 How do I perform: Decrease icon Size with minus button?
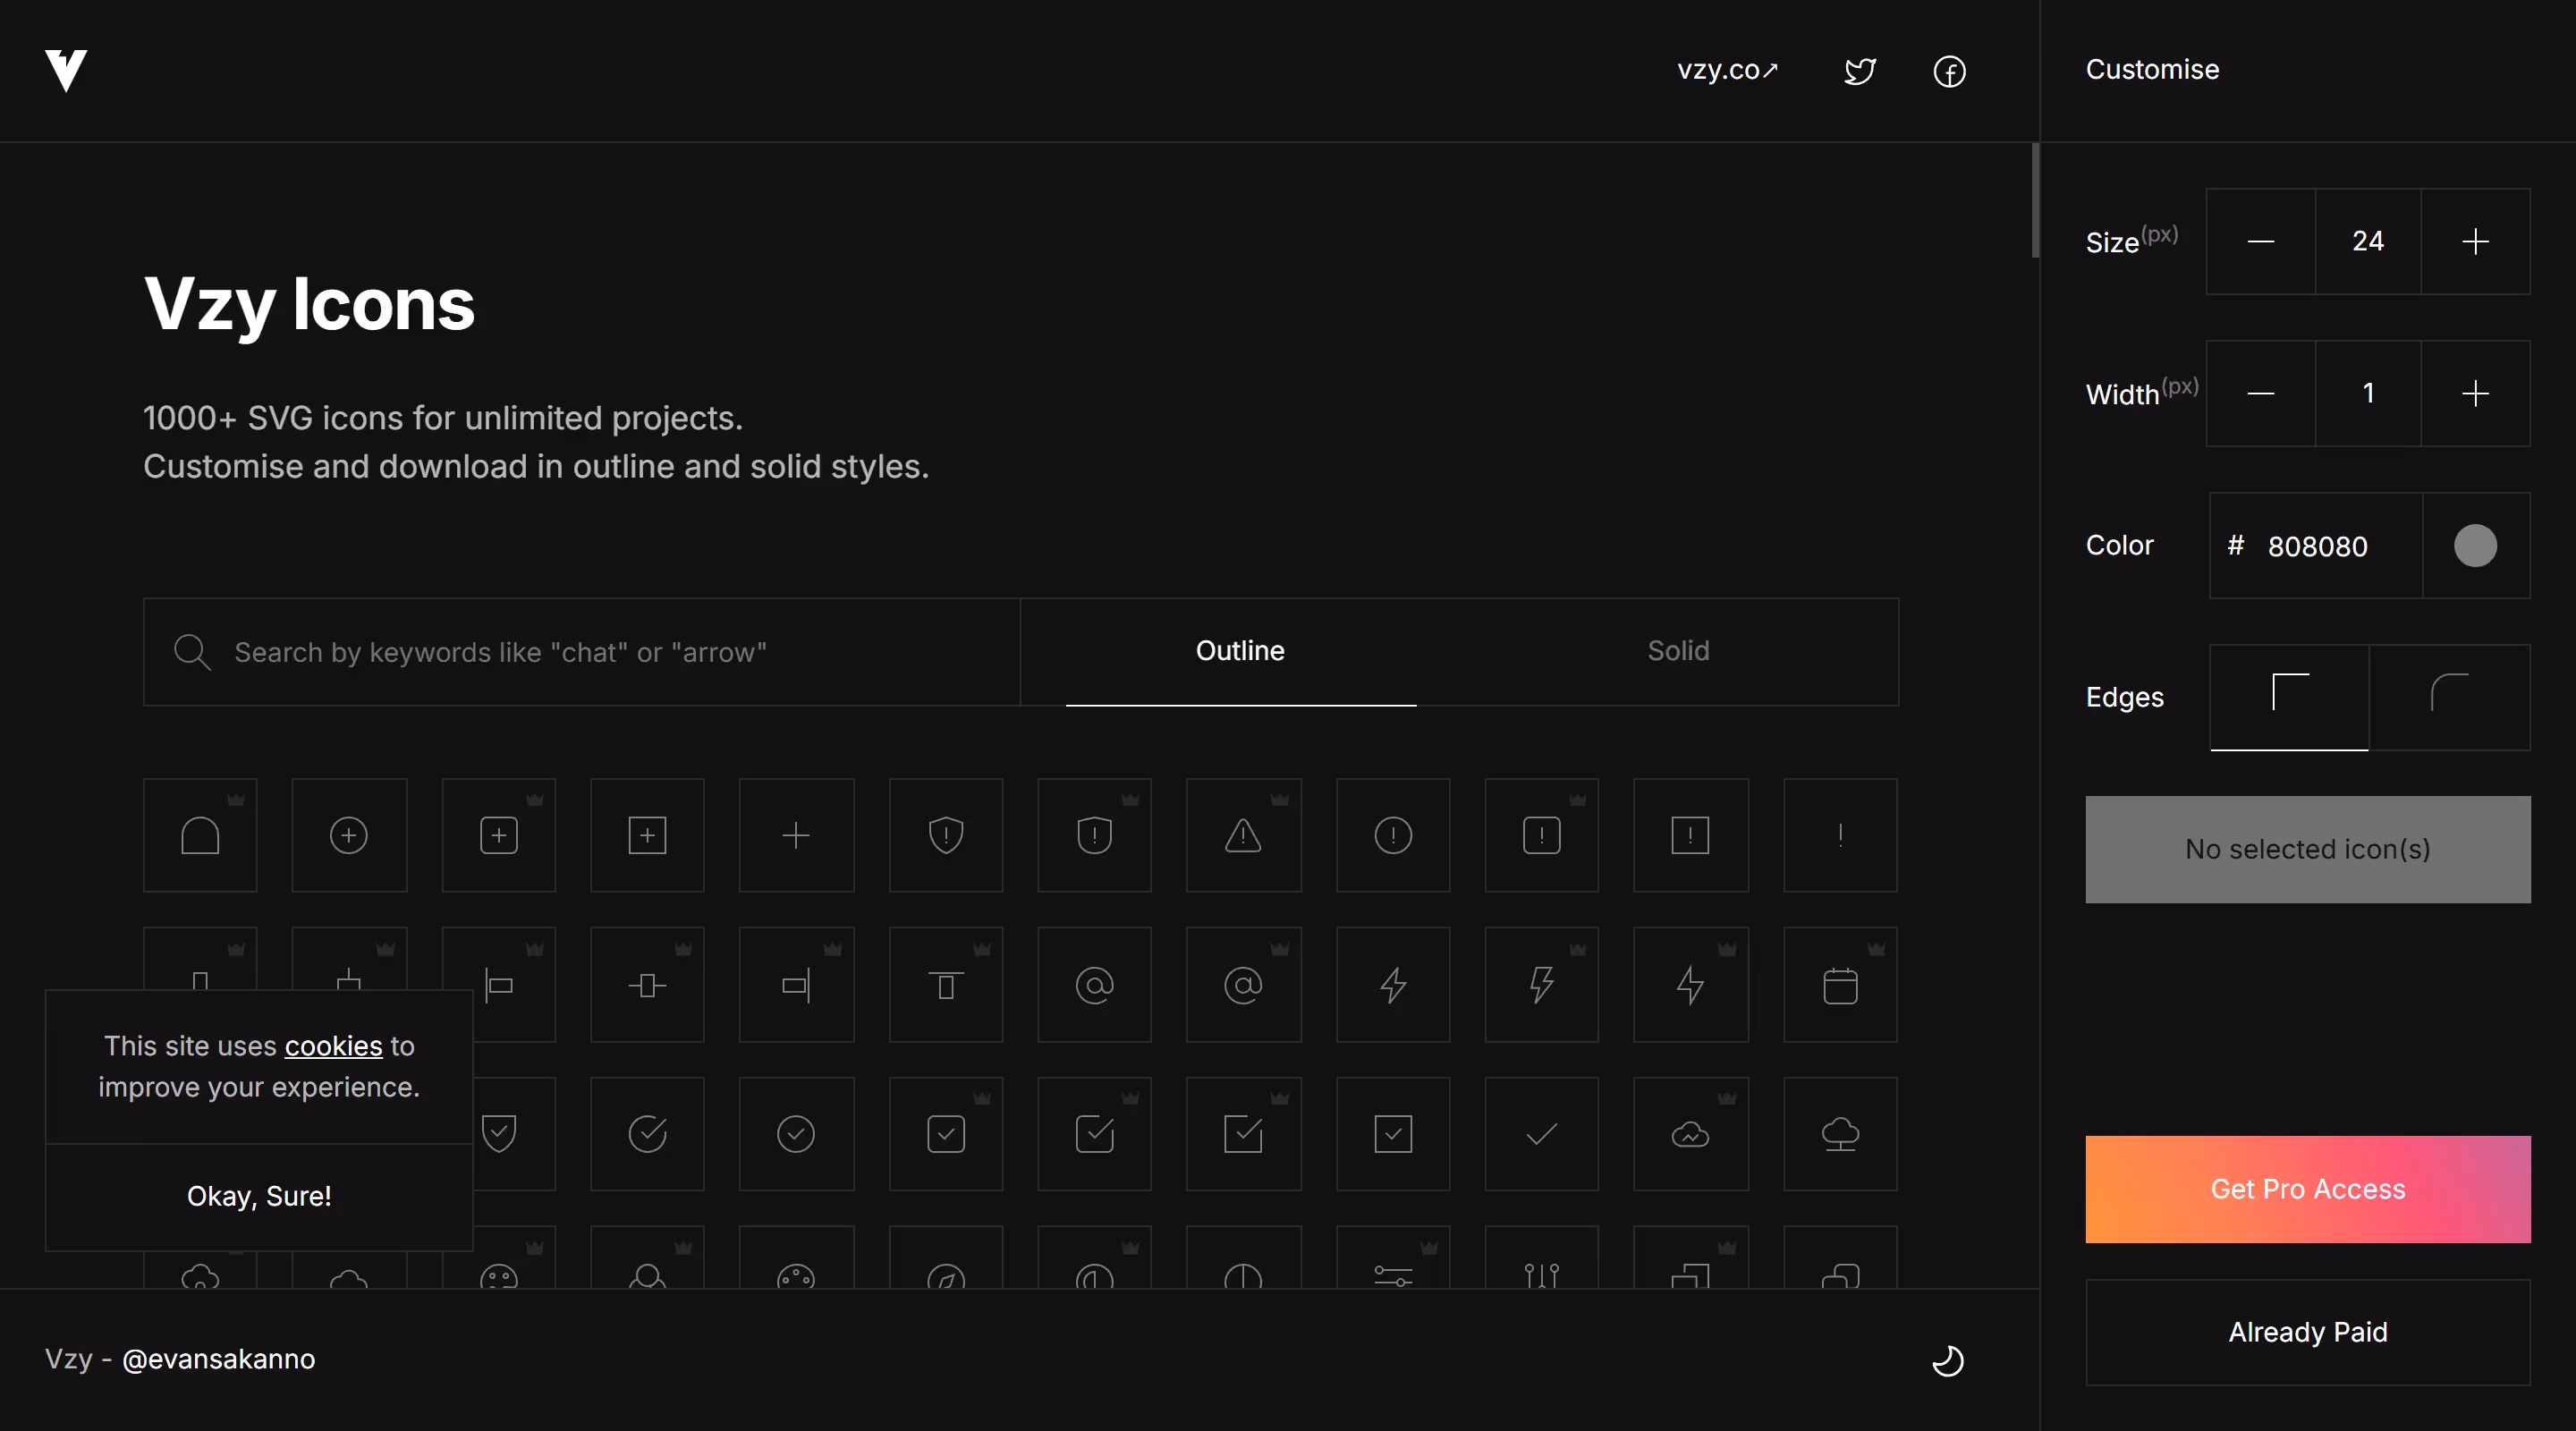pyautogui.click(x=2261, y=241)
